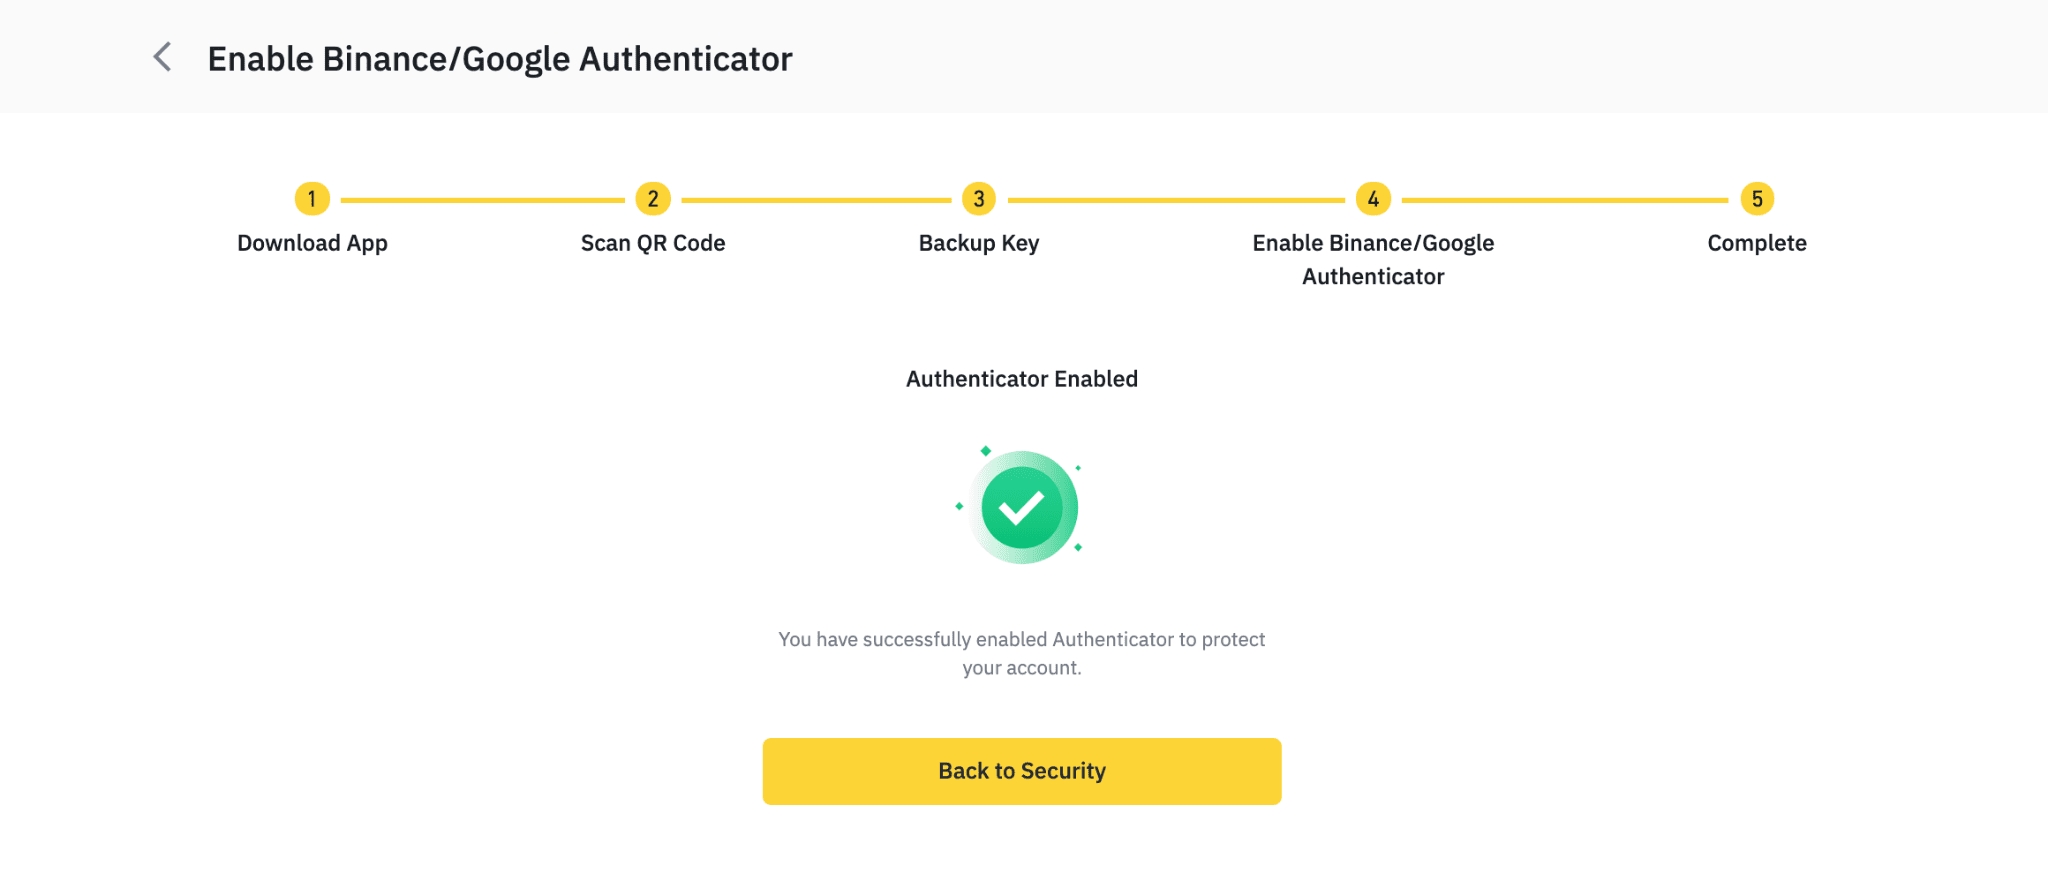Click progress line between steps 1 and 2
2048x869 pixels.
(482, 200)
